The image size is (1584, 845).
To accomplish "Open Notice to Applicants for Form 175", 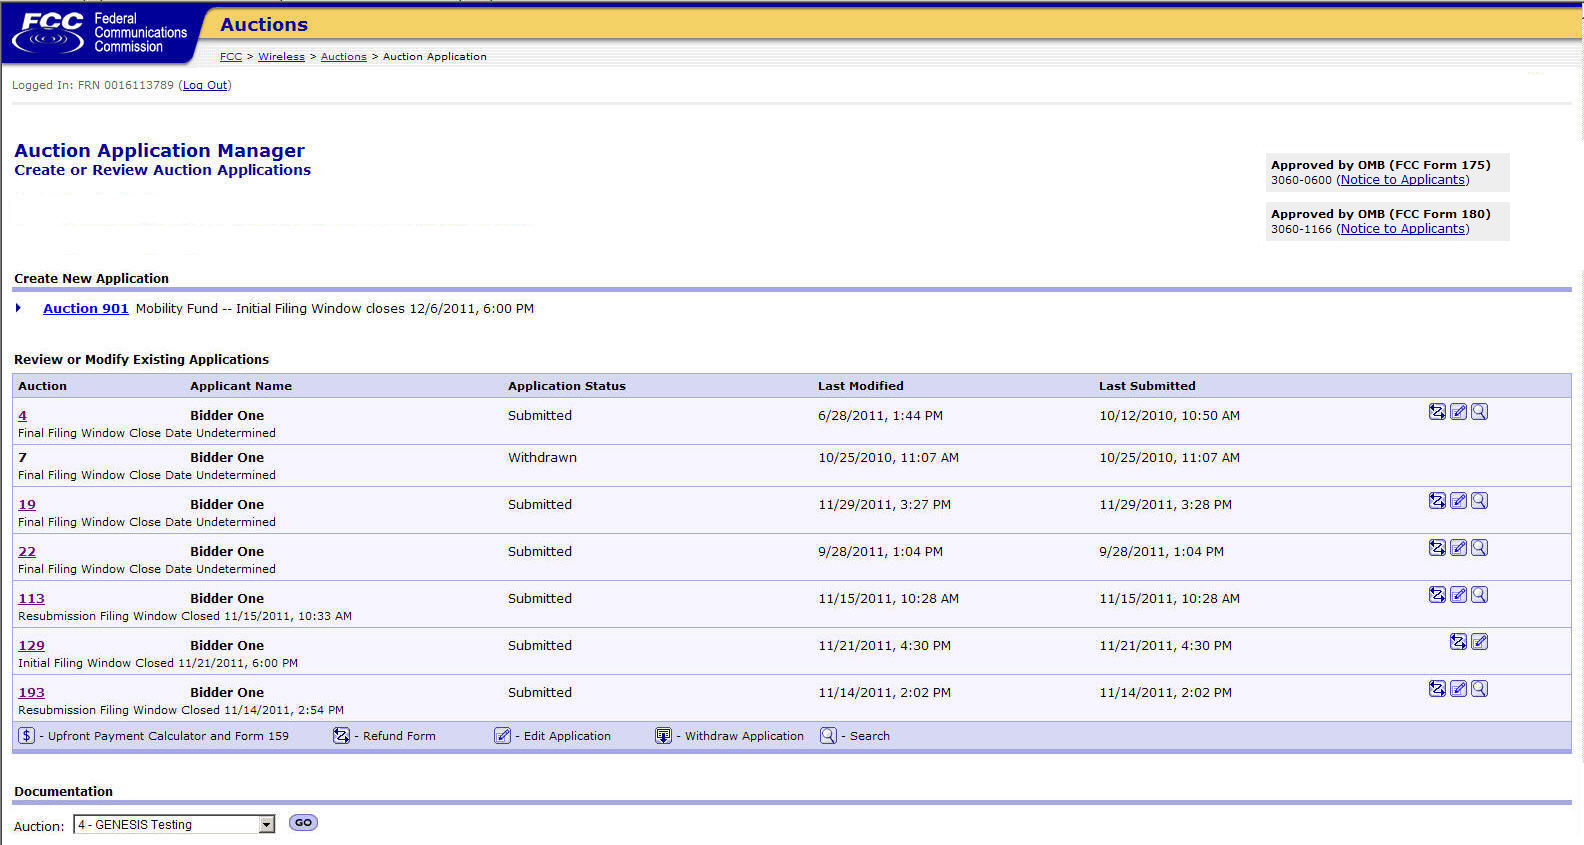I will click(1403, 180).
